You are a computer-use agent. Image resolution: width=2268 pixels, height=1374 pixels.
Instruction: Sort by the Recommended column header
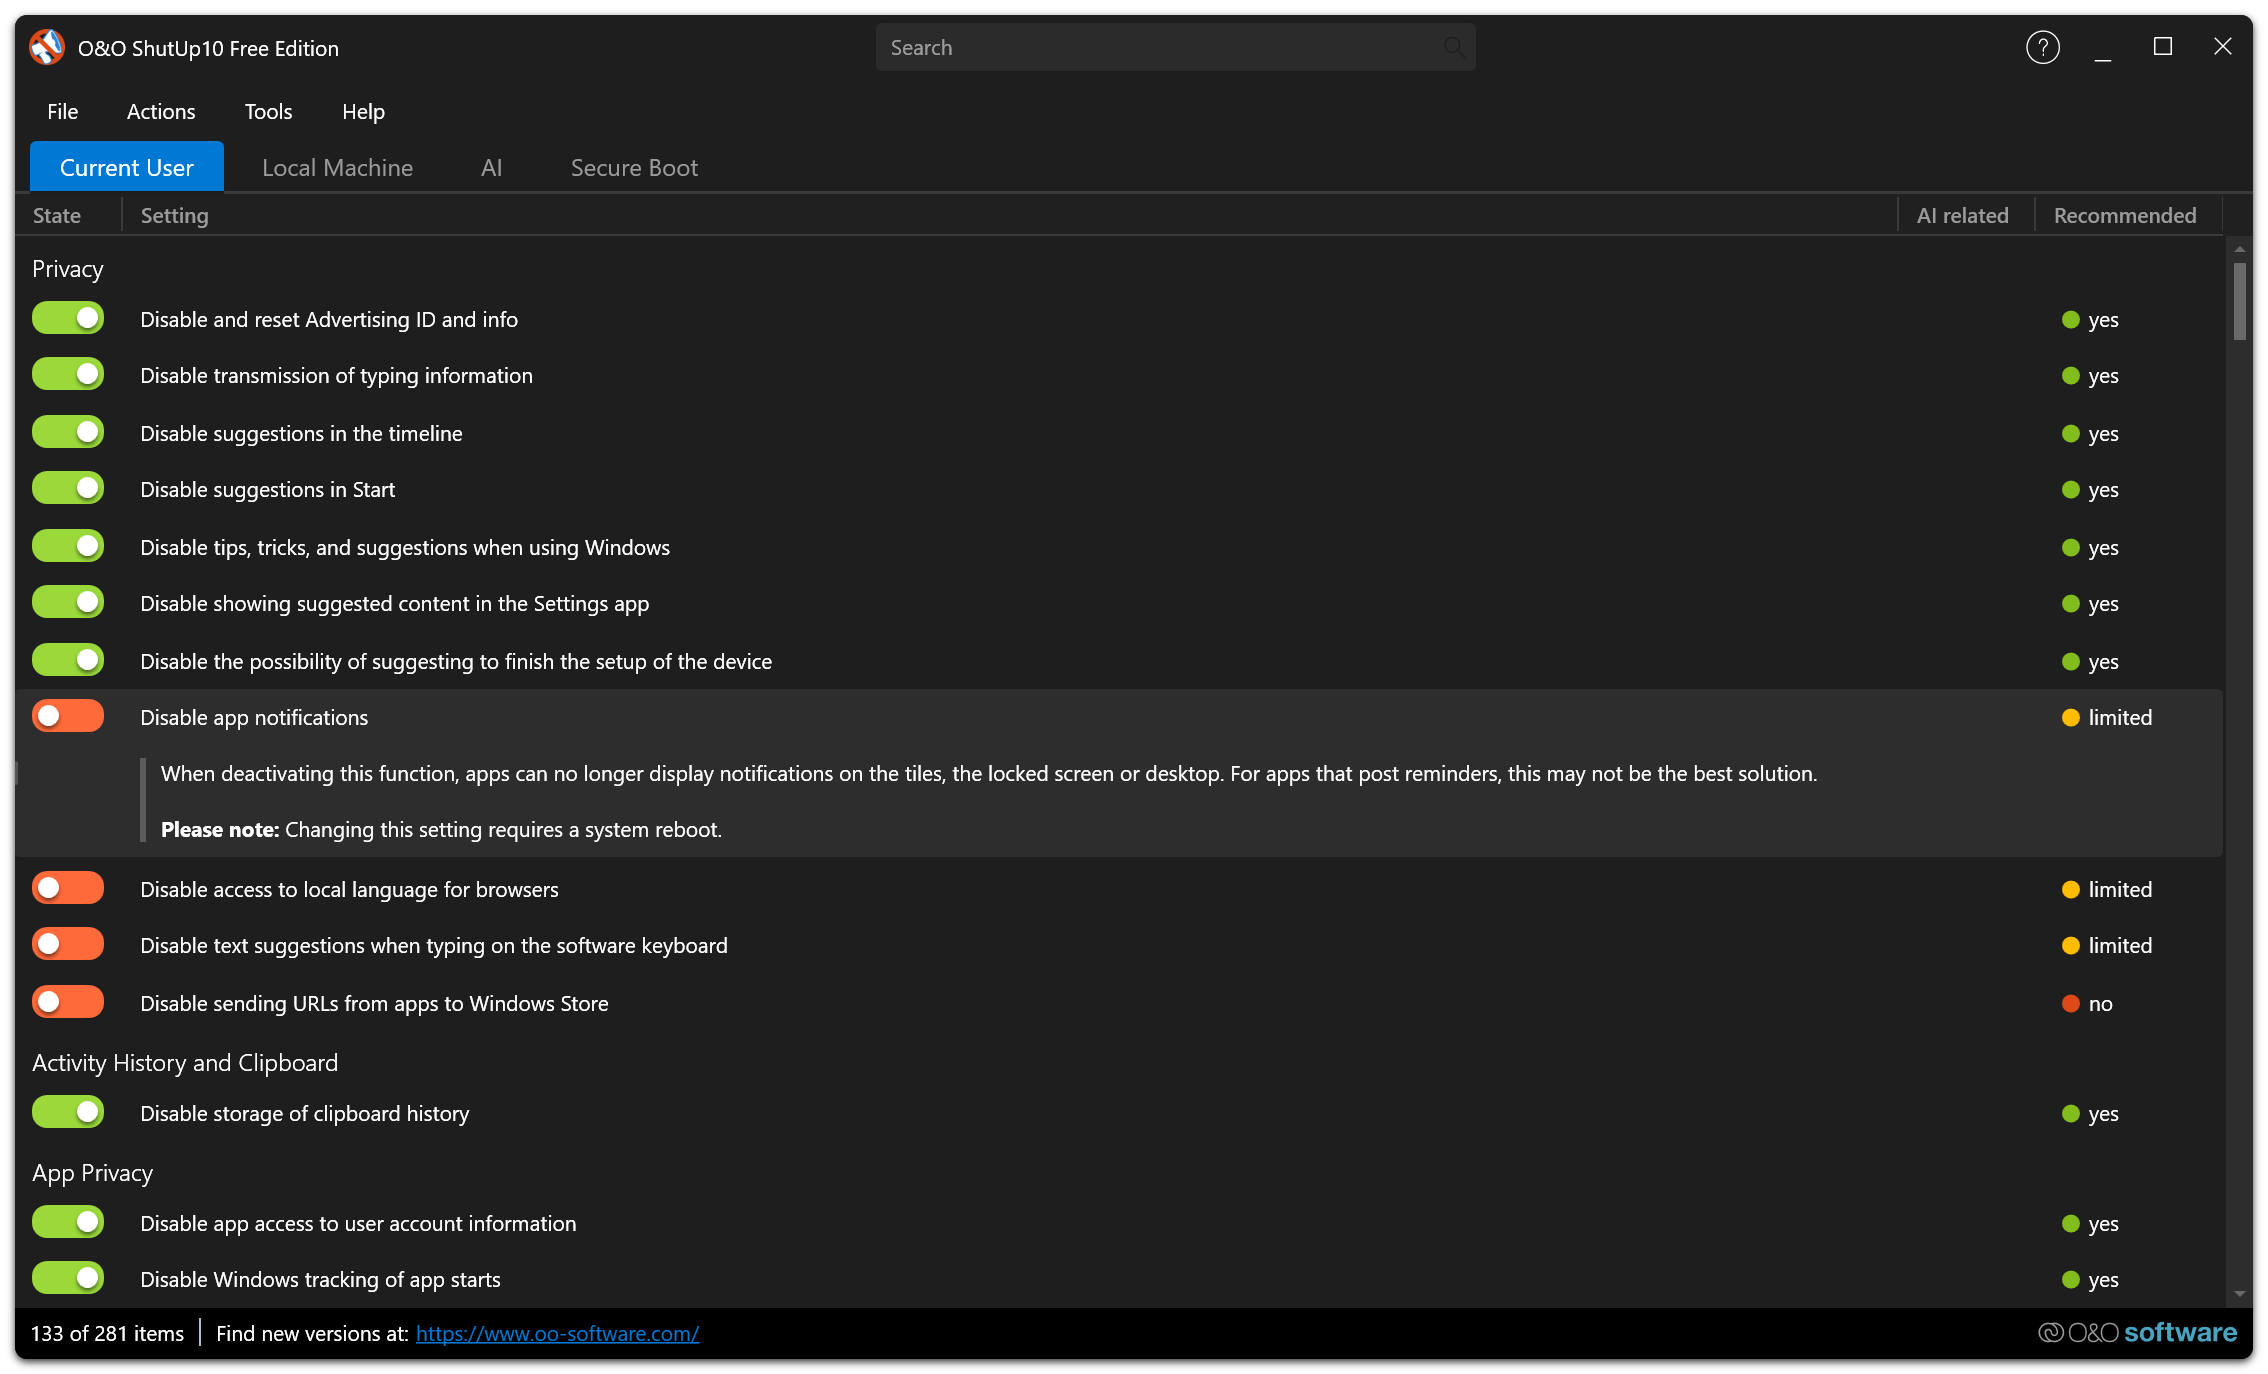tap(2128, 216)
